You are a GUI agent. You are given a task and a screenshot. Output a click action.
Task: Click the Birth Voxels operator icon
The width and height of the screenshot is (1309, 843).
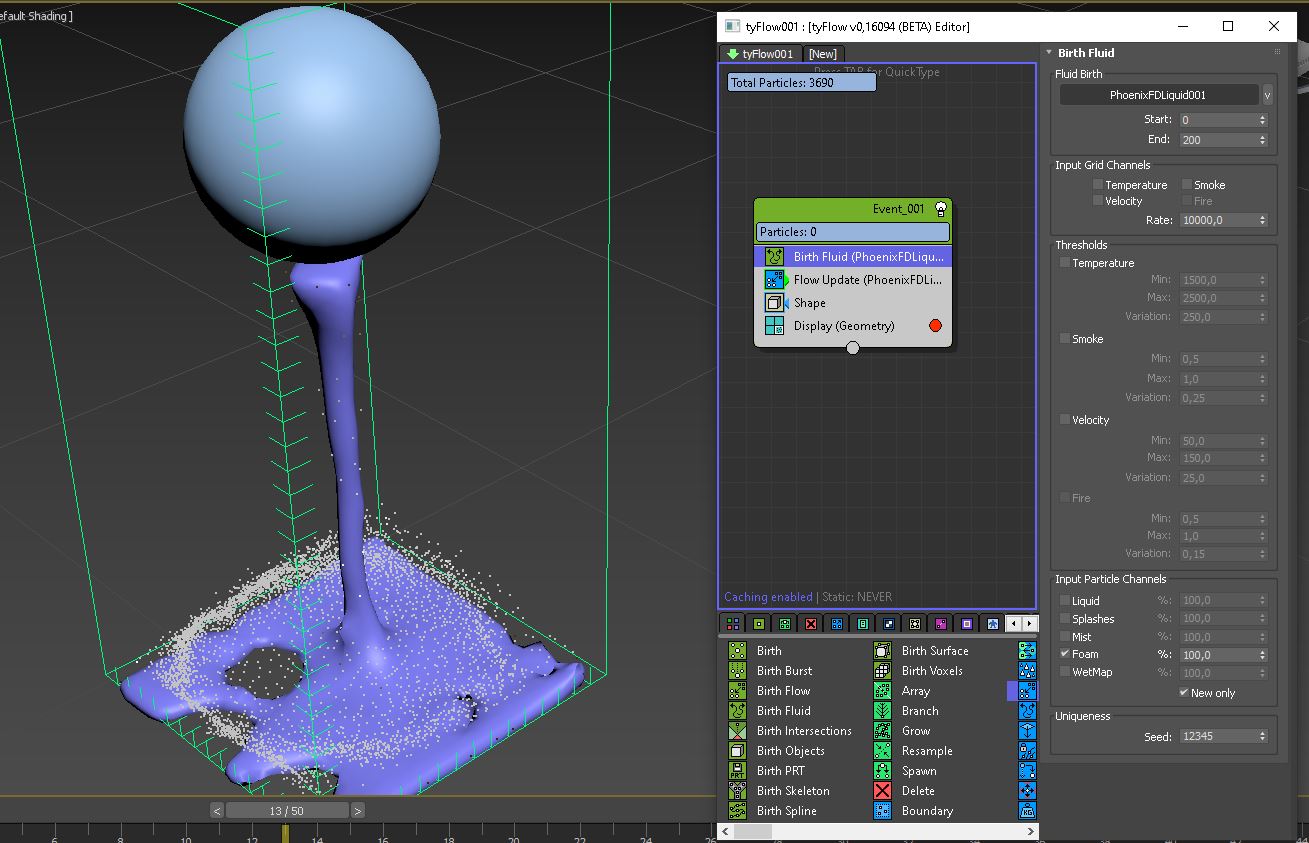[x=883, y=671]
